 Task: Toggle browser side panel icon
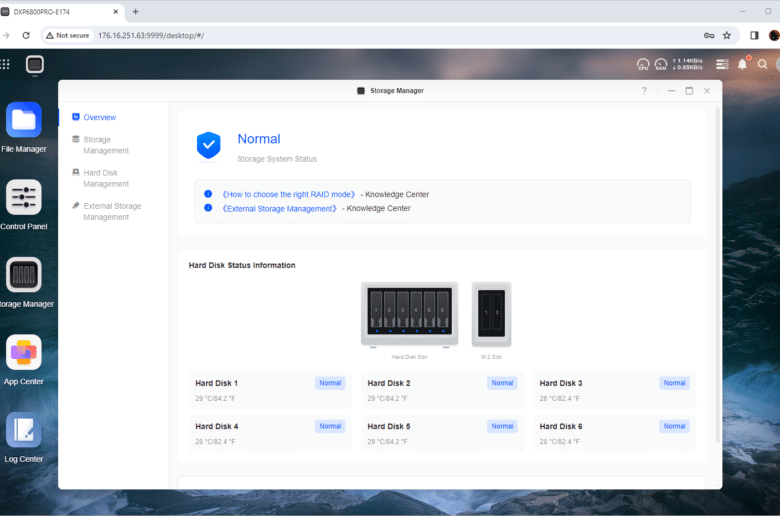point(754,35)
